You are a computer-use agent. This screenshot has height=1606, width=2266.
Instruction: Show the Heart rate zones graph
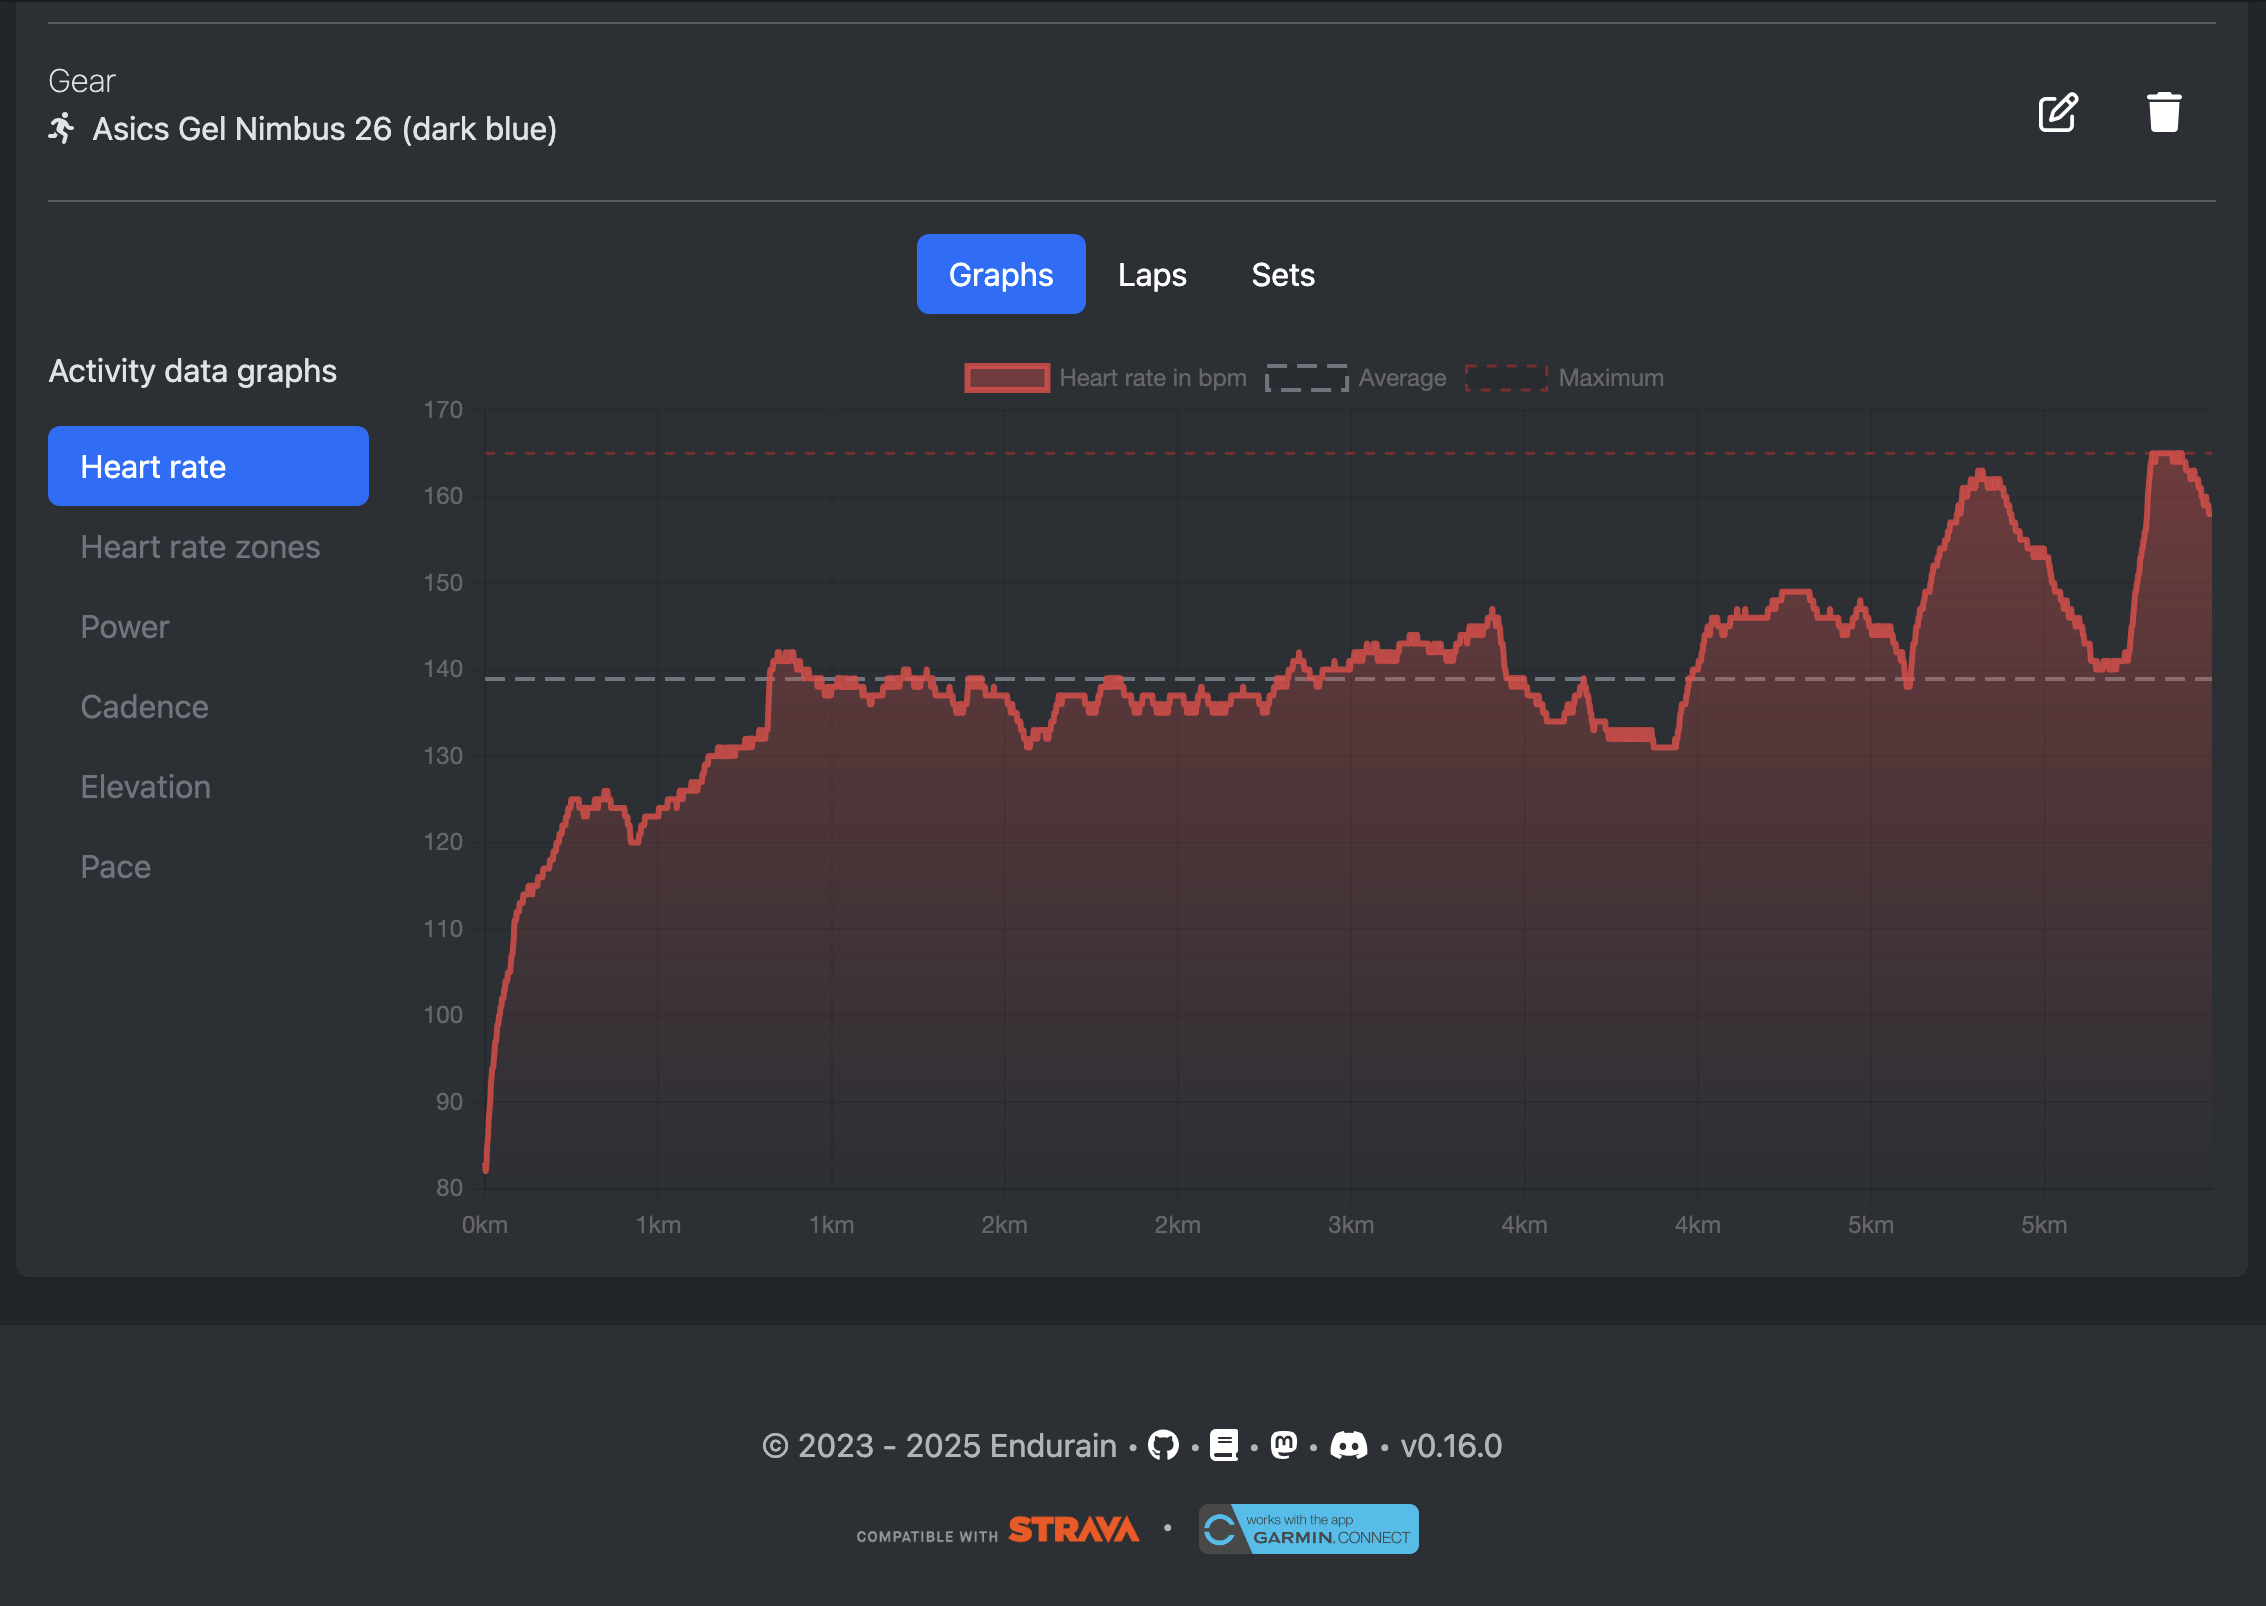200,547
